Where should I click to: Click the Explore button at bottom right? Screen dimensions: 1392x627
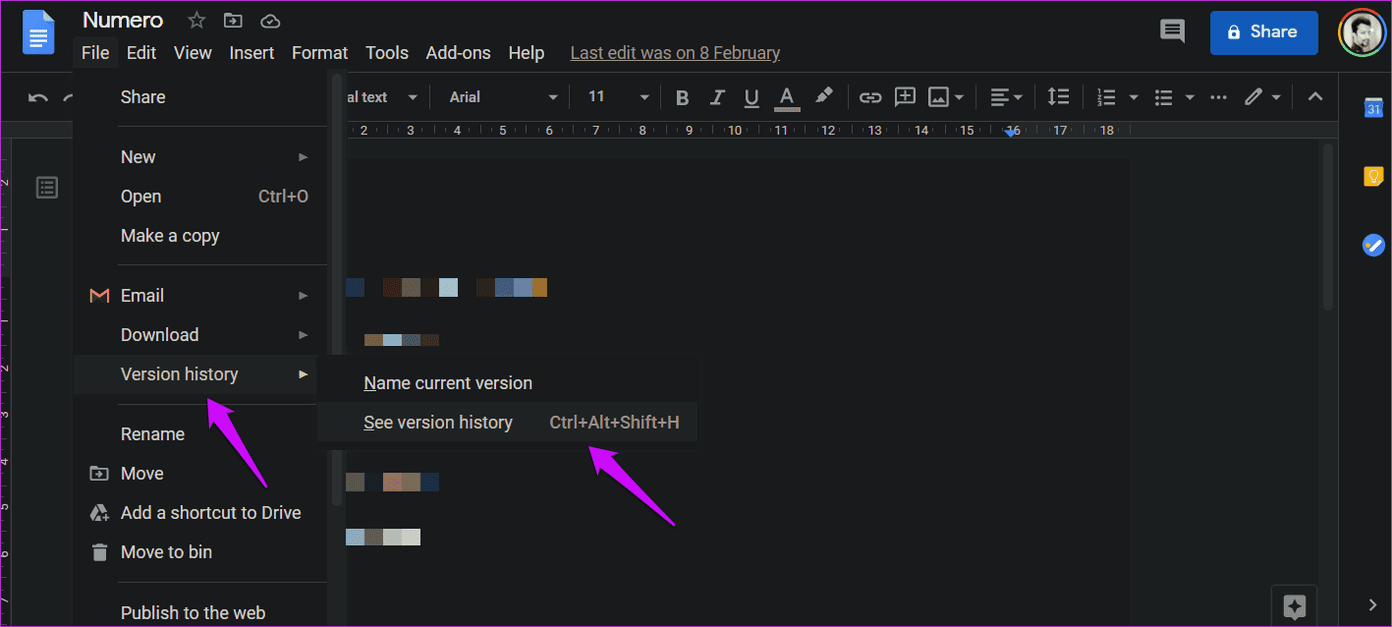[1294, 606]
